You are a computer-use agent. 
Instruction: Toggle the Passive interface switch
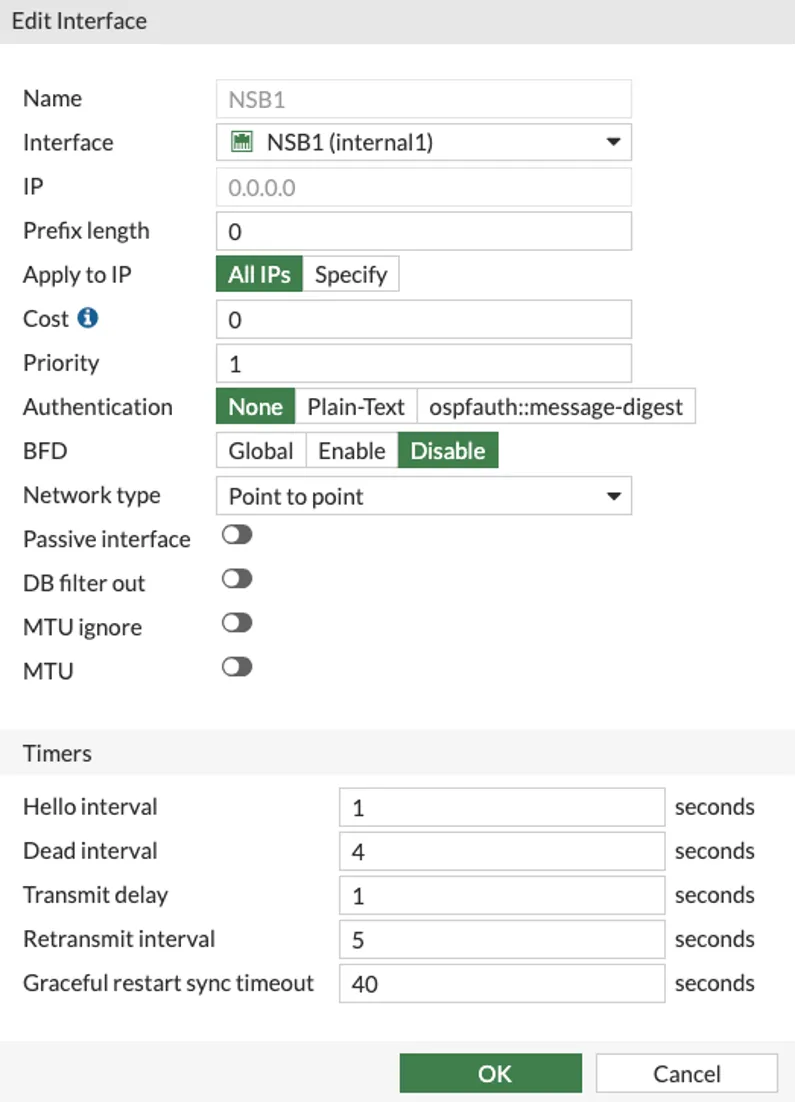(x=237, y=535)
